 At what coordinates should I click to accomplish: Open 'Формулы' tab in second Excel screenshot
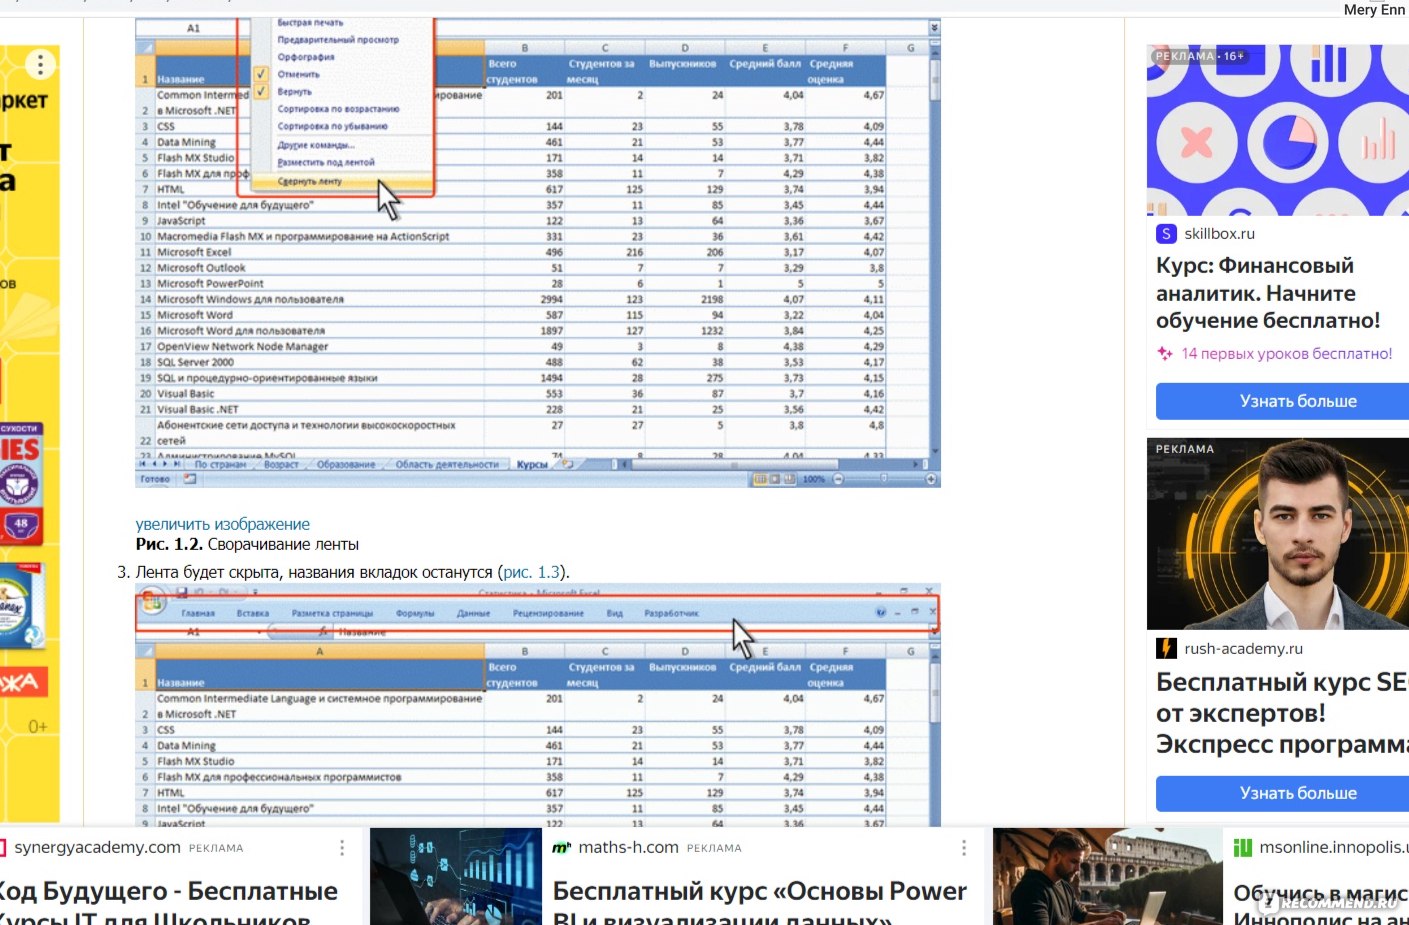(415, 613)
